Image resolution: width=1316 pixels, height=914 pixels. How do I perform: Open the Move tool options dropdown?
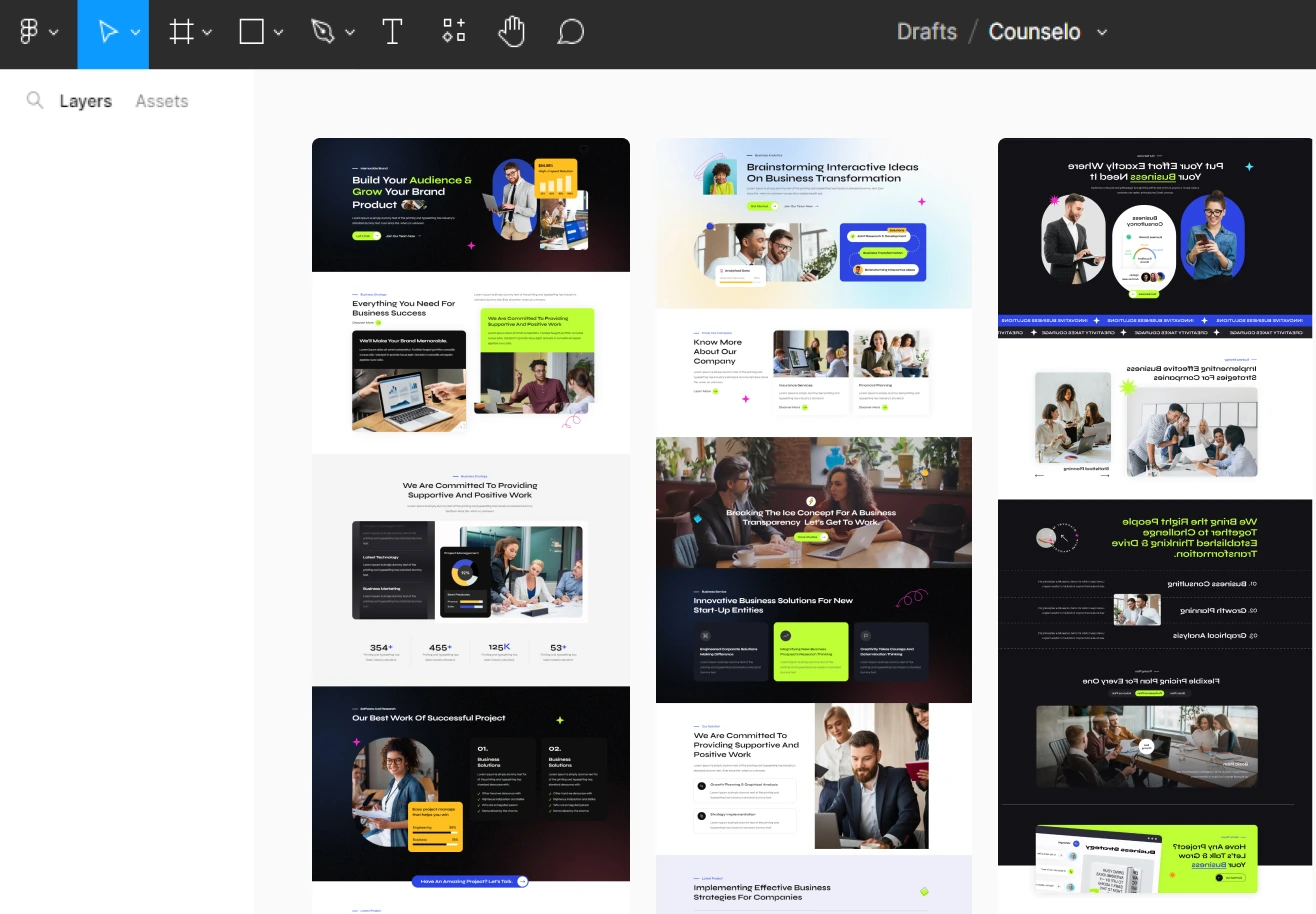[x=135, y=33]
